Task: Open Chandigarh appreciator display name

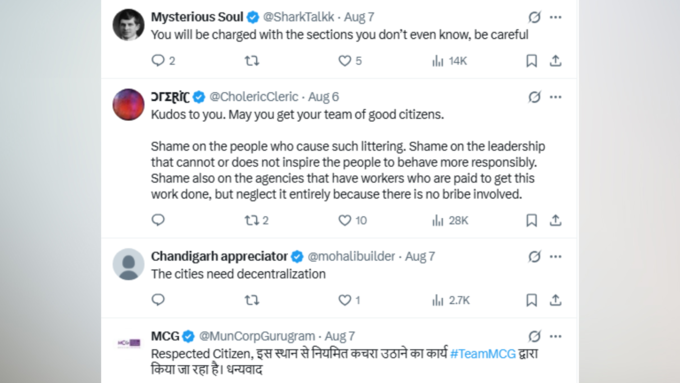Action: click(x=219, y=256)
